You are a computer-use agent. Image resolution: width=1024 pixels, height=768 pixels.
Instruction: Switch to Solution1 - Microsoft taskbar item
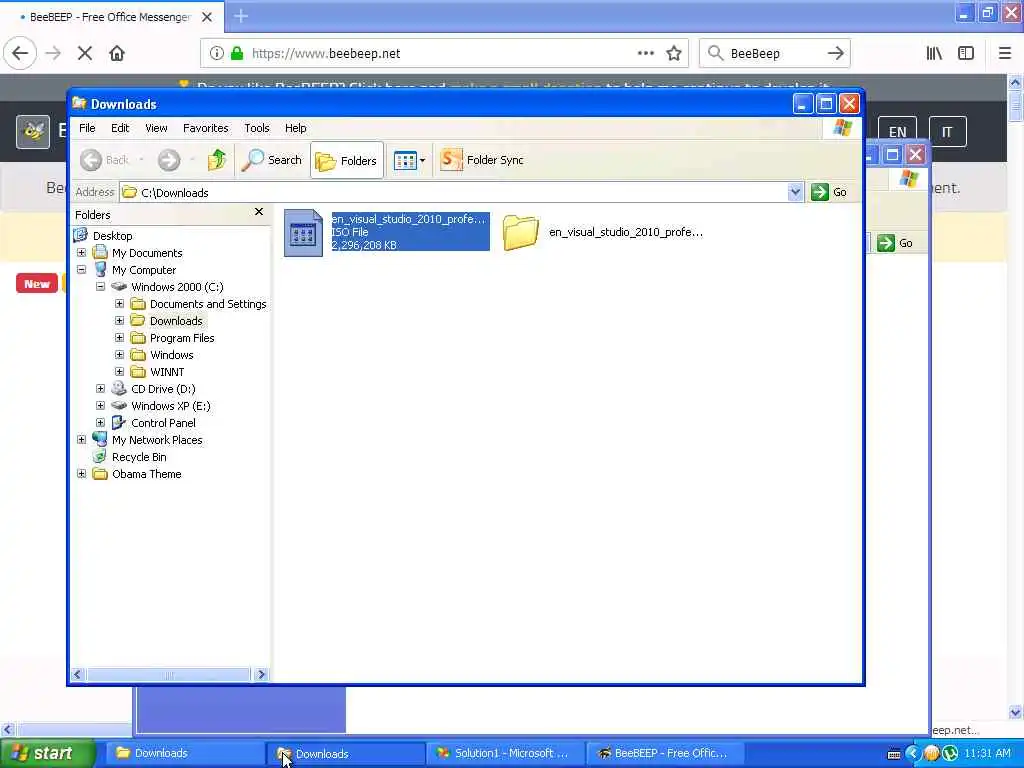(505, 753)
